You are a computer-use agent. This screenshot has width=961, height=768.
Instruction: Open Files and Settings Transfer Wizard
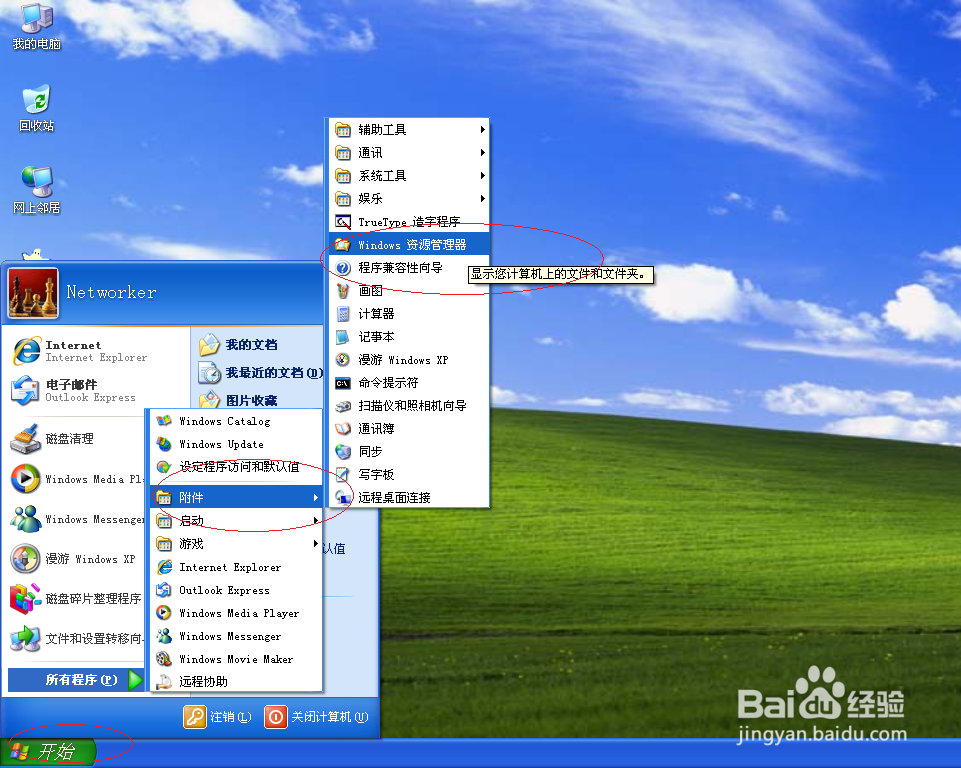[x=77, y=639]
